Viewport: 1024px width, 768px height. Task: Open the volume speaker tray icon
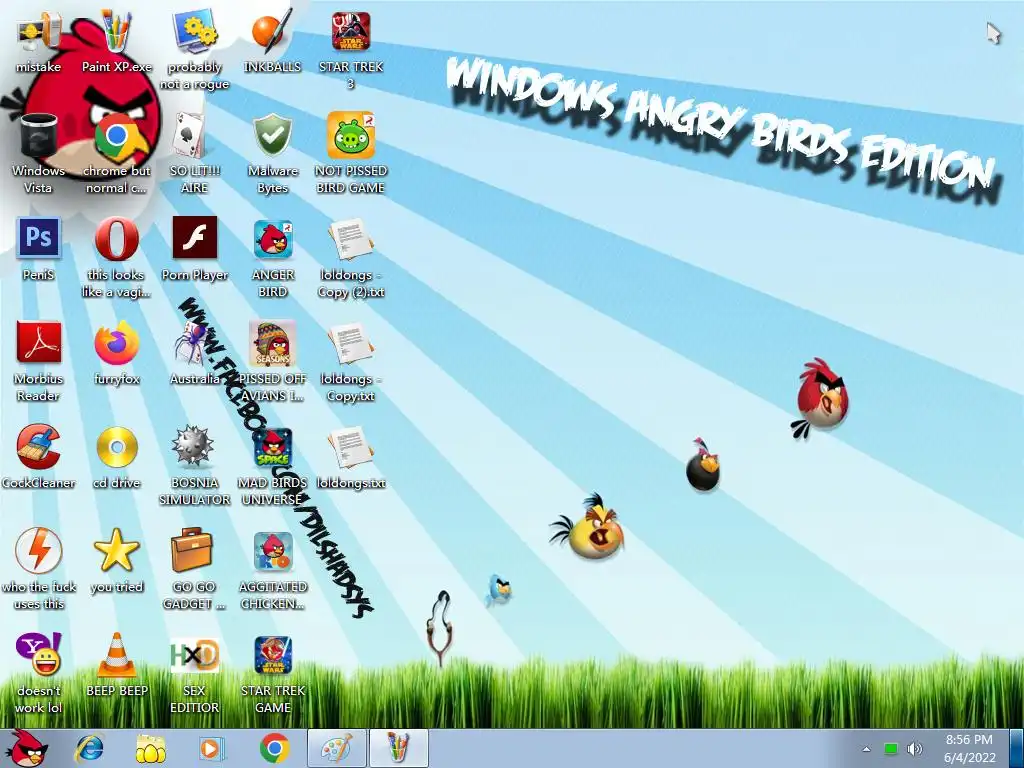coord(914,749)
